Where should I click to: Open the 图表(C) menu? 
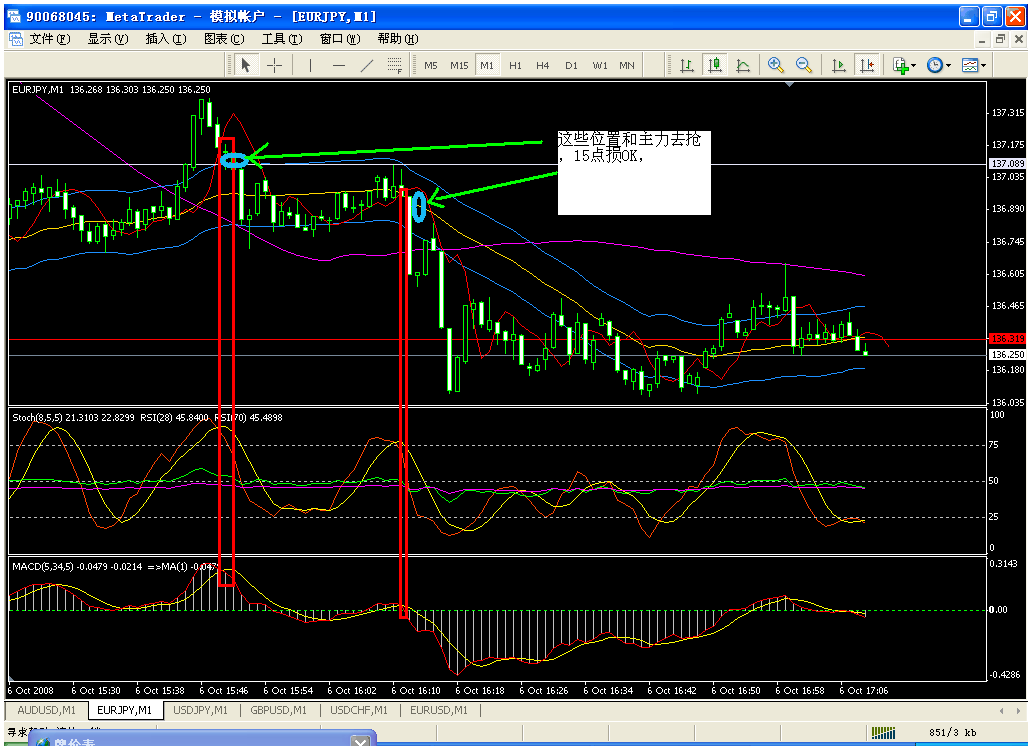pos(224,39)
